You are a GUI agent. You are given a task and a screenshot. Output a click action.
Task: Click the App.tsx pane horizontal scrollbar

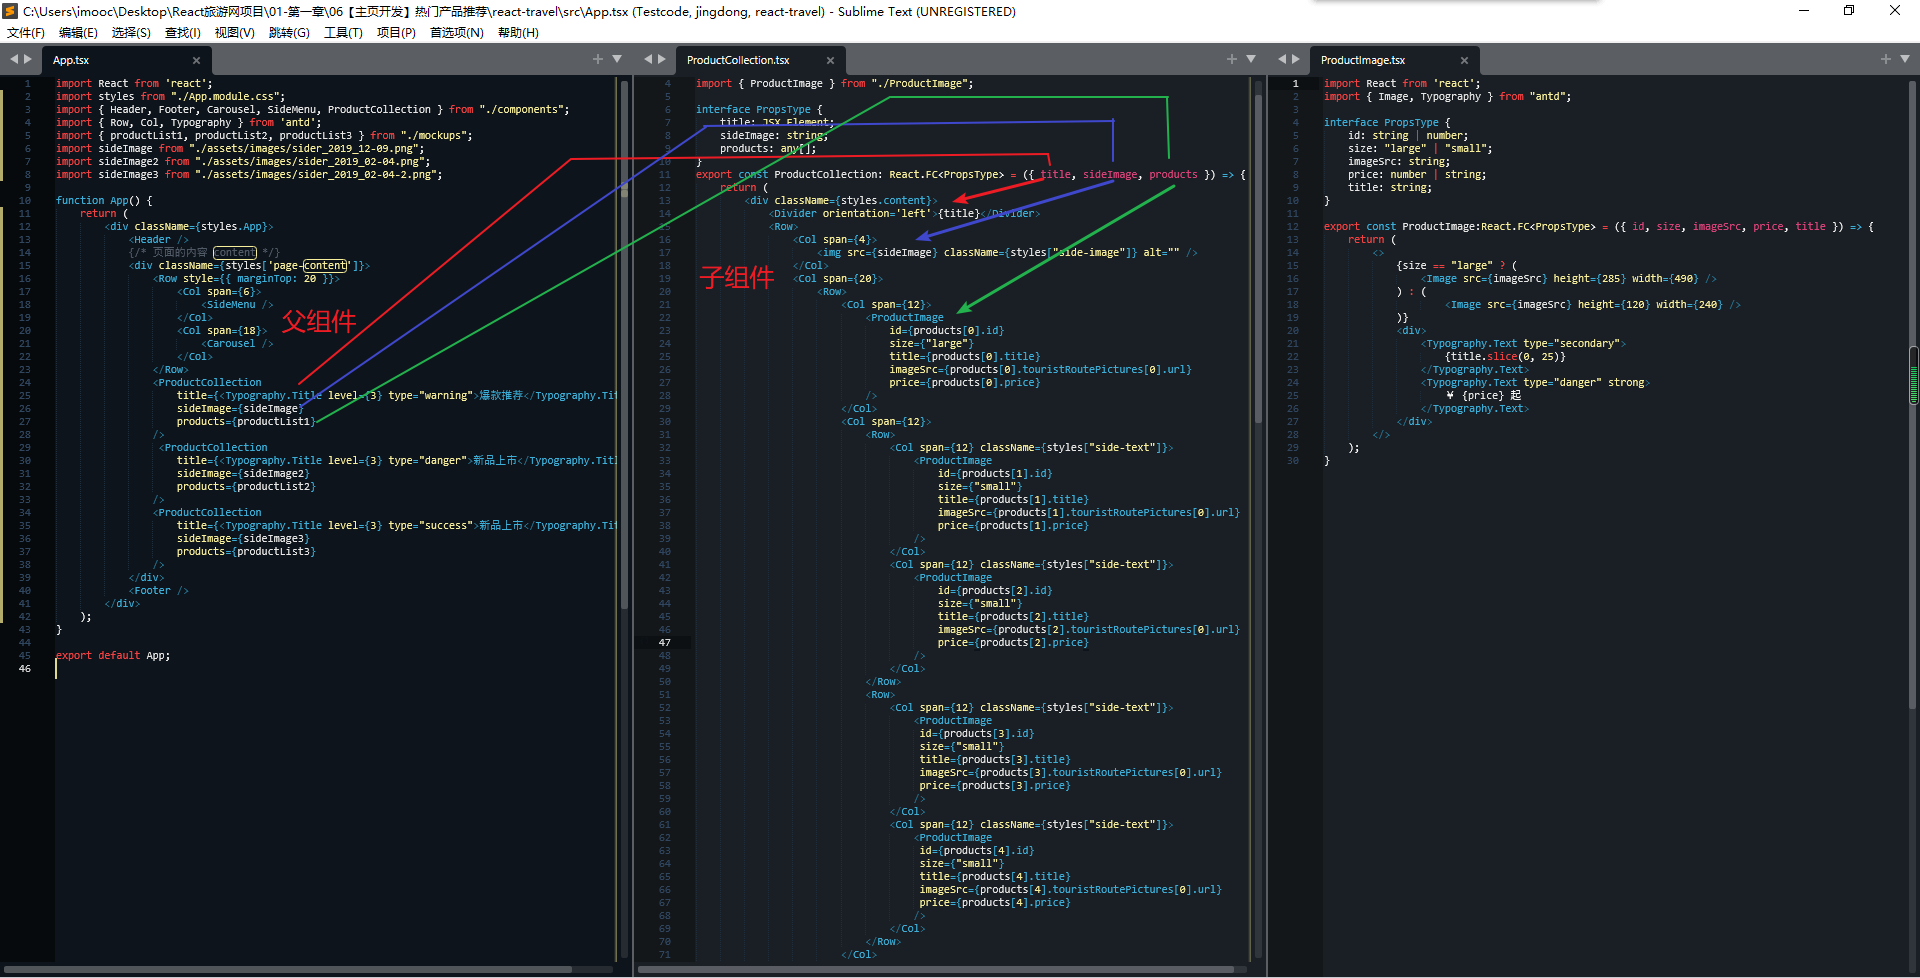point(290,969)
